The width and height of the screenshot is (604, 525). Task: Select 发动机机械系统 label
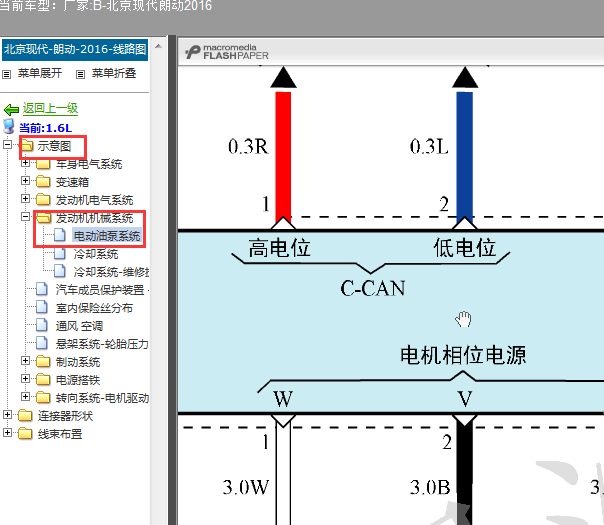click(x=94, y=218)
